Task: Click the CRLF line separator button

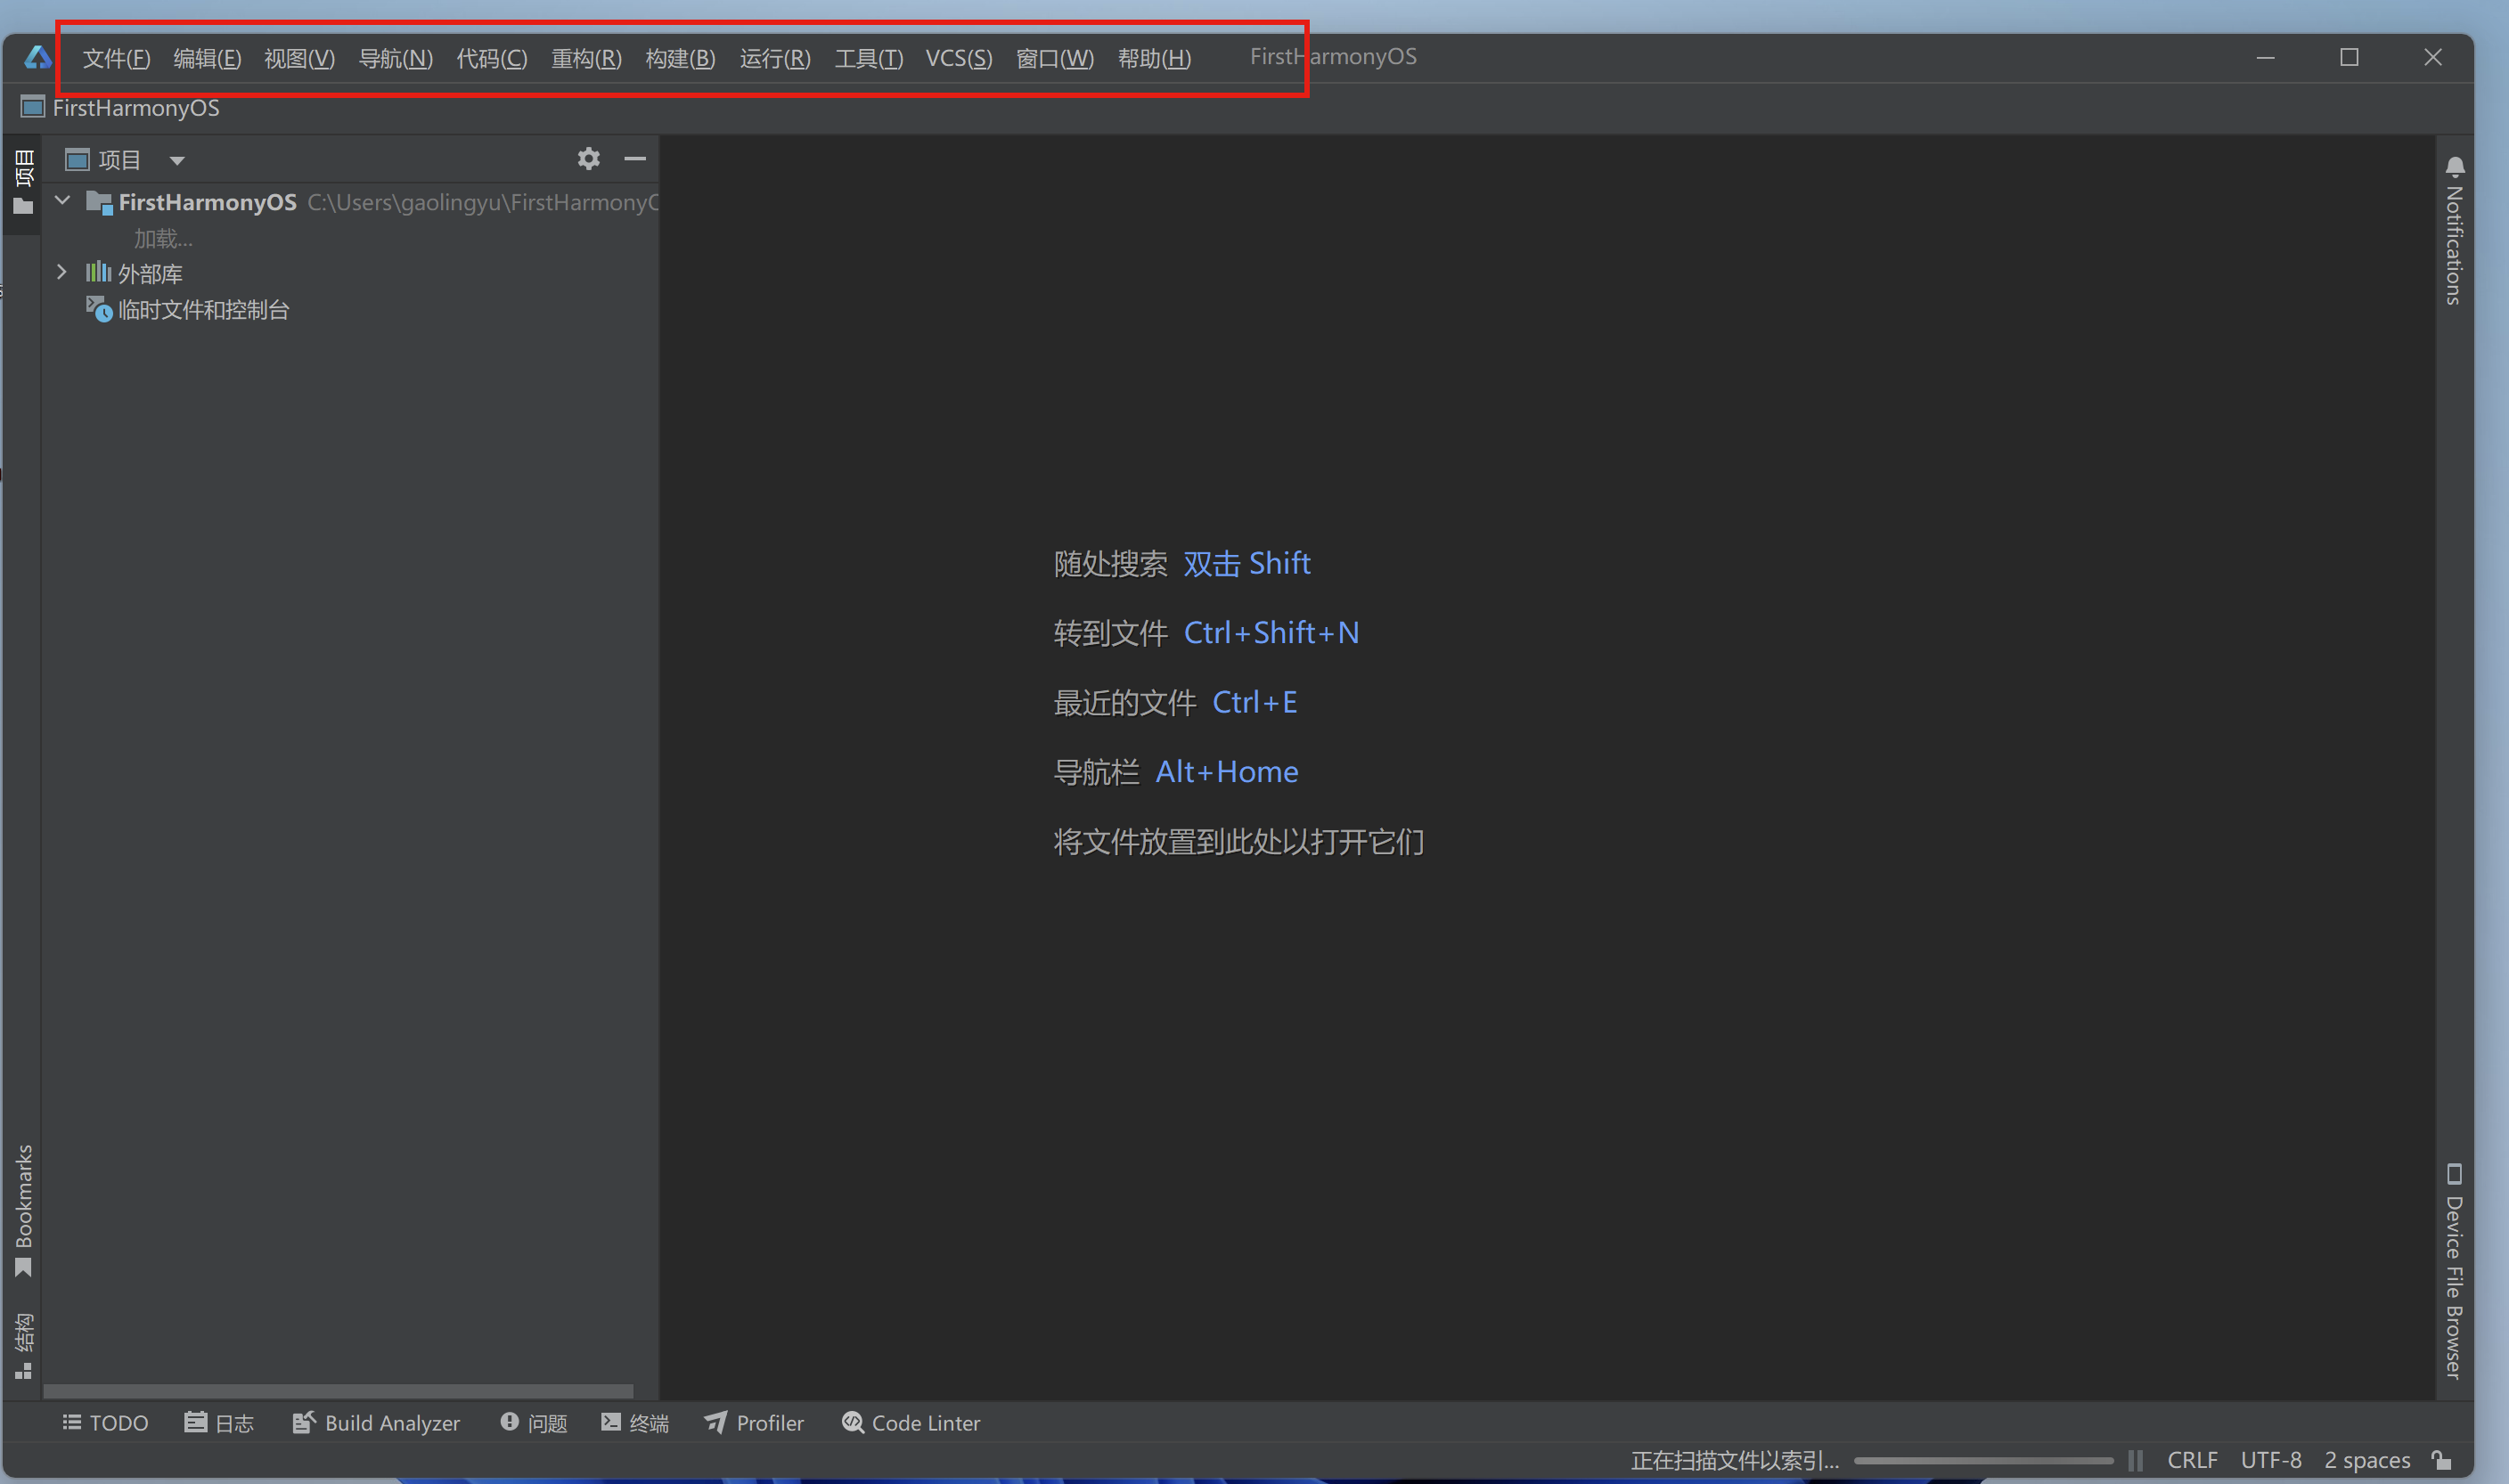Action: pyautogui.click(x=2192, y=1460)
